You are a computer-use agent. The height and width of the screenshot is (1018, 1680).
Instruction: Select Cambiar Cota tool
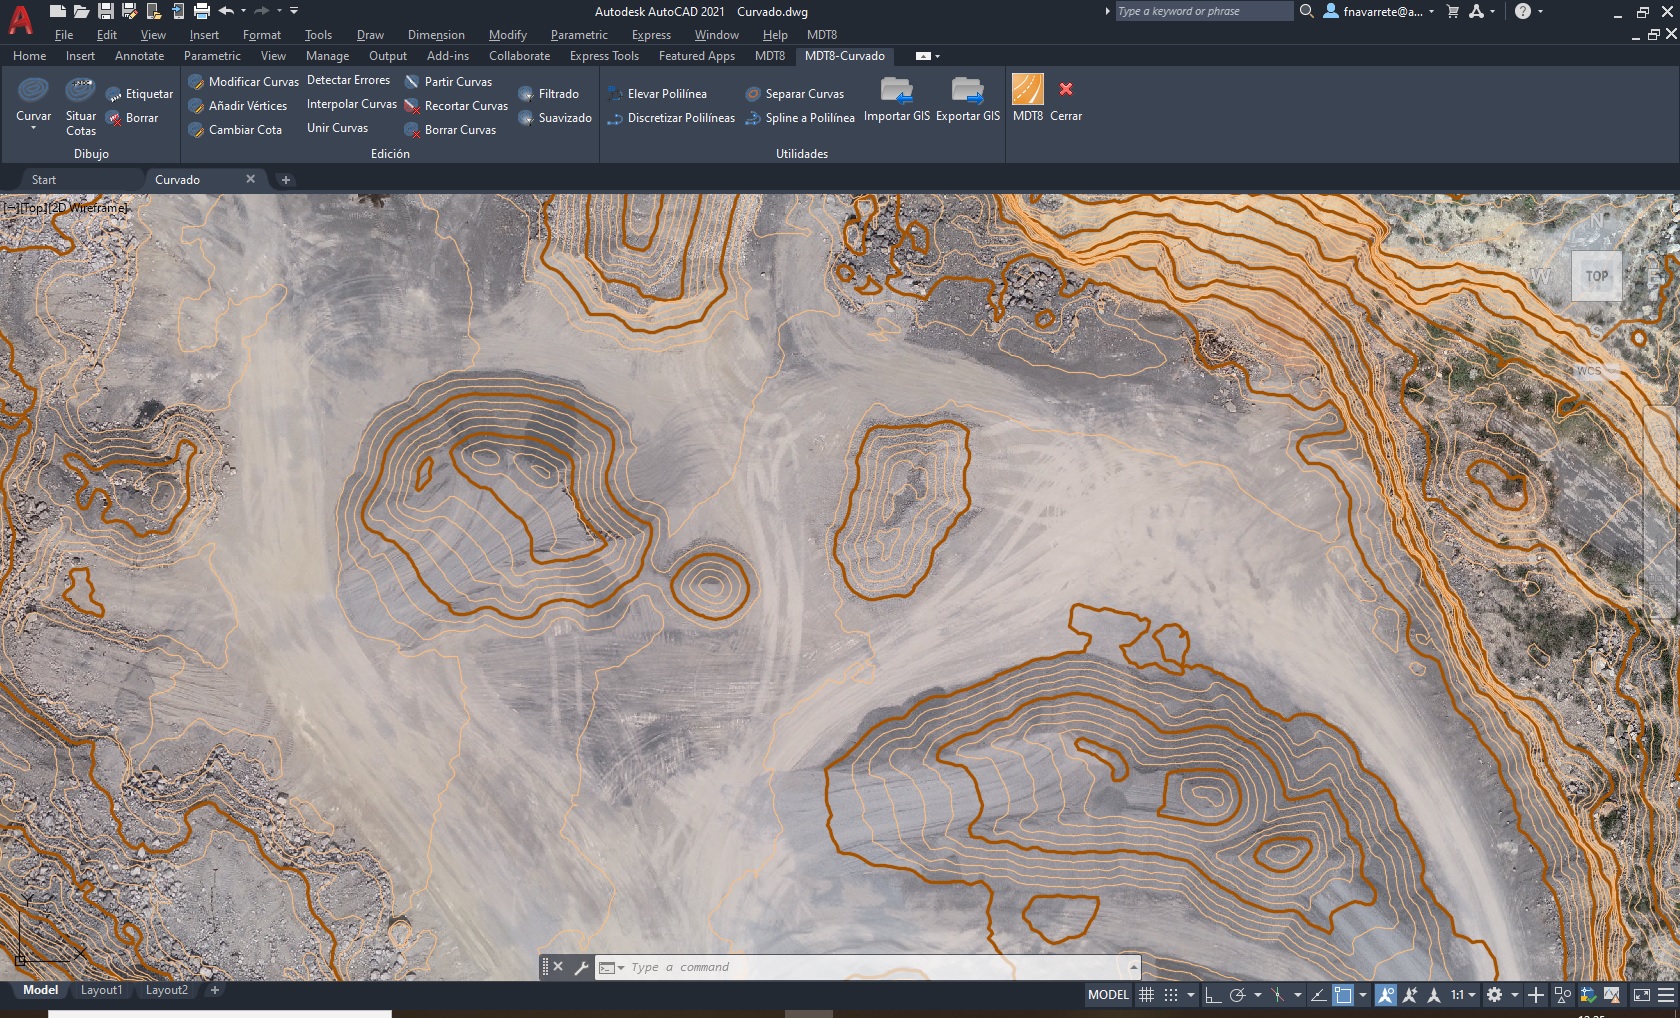click(x=235, y=130)
